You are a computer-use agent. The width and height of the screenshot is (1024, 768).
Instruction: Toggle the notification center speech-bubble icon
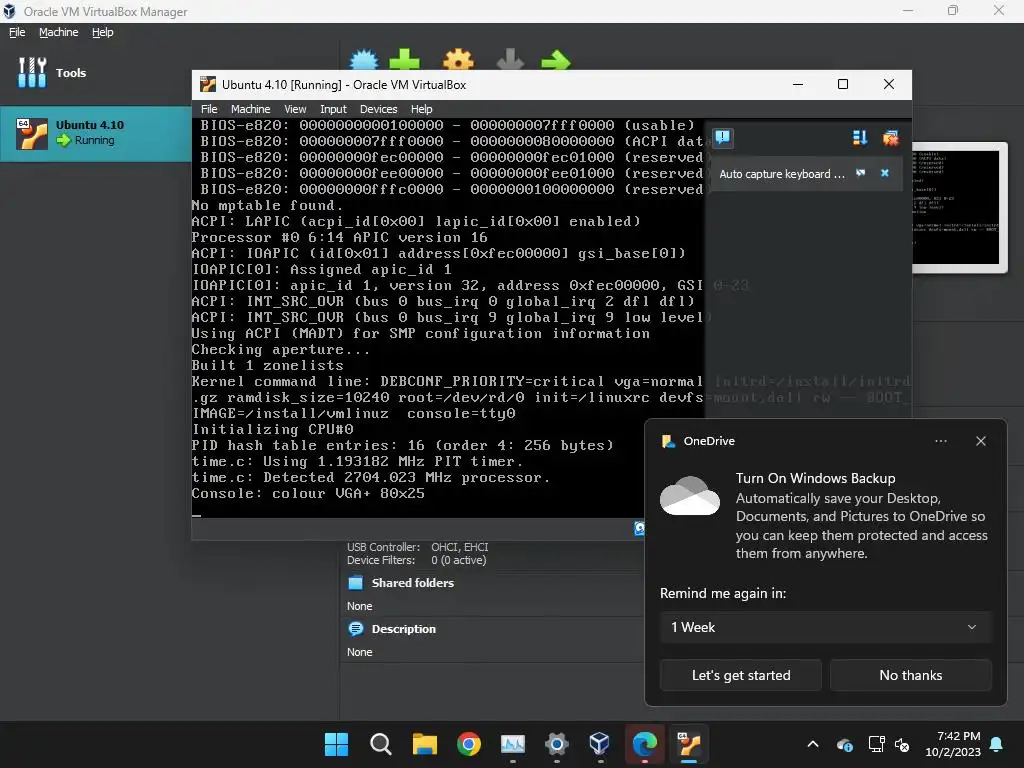(x=722, y=137)
